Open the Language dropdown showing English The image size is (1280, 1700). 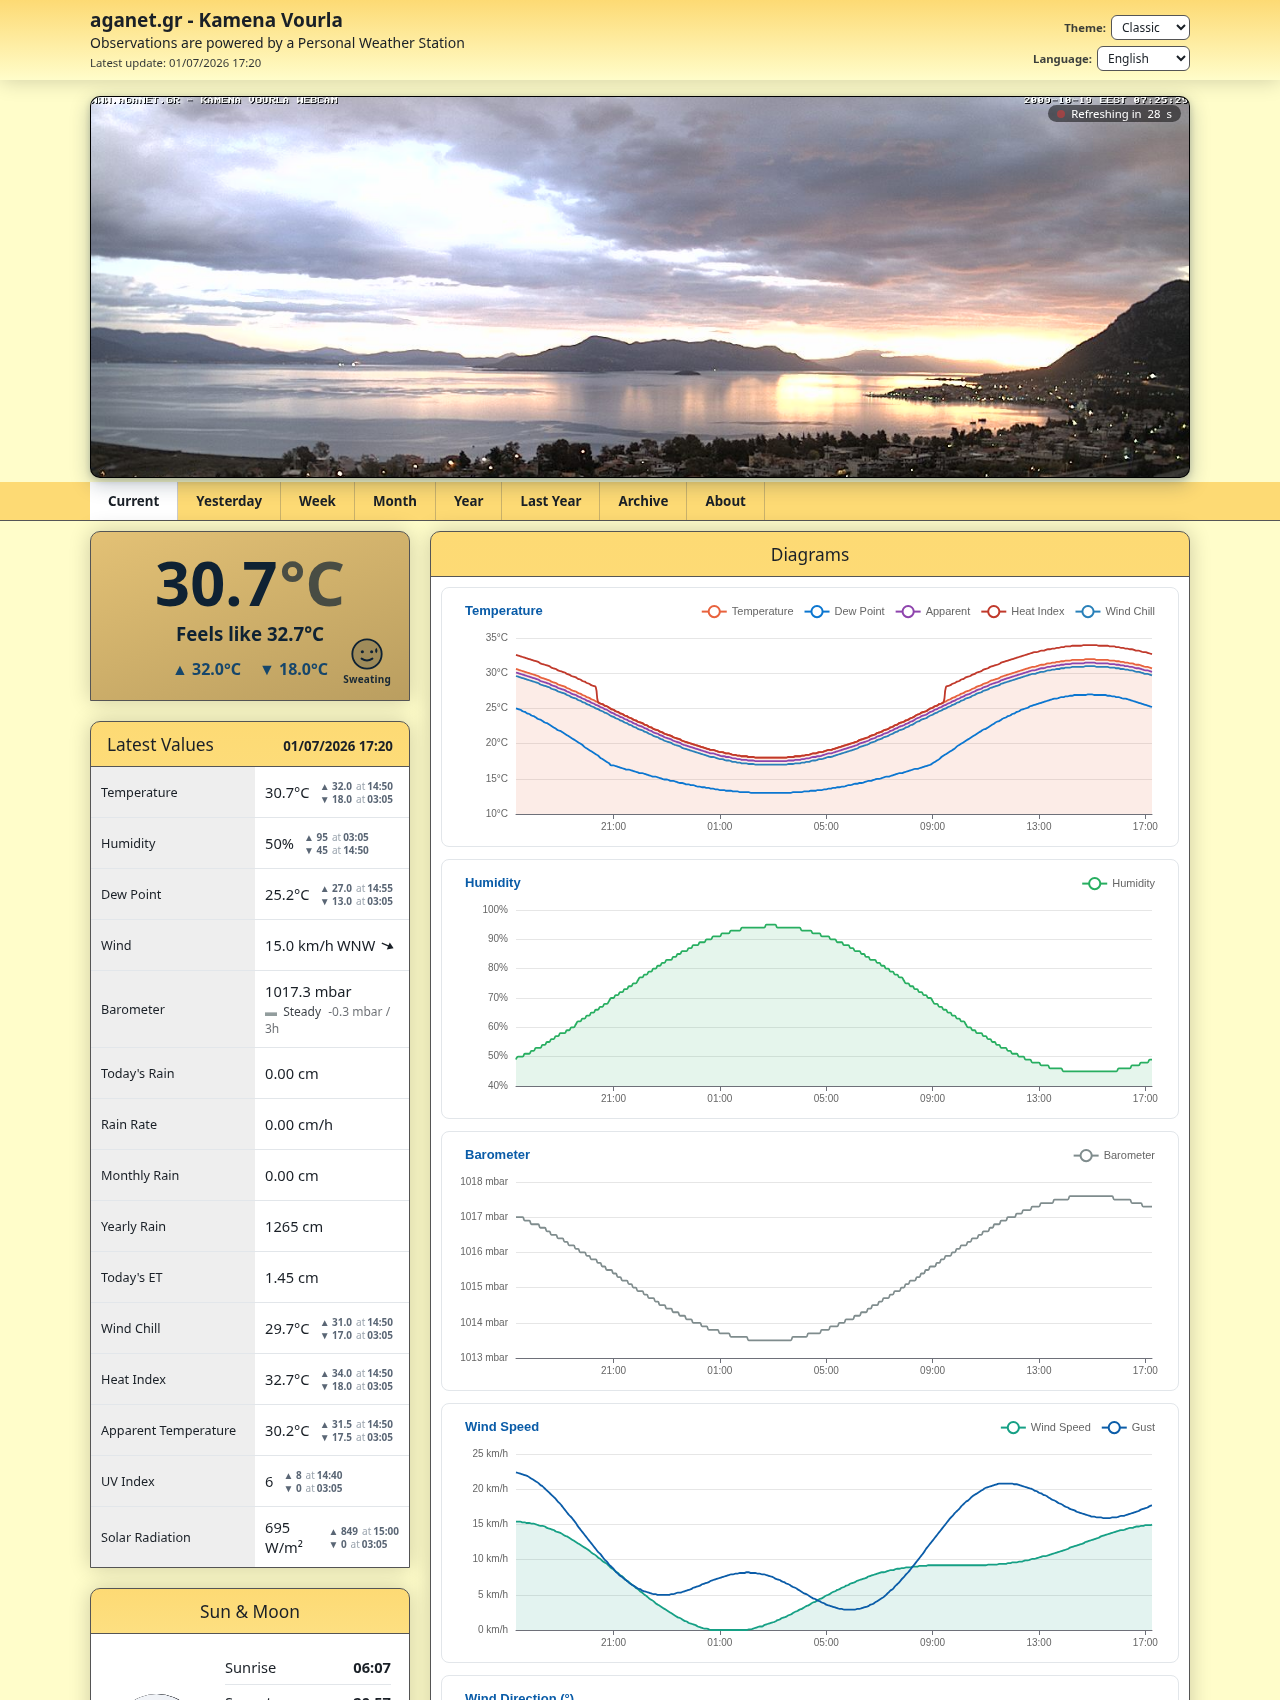click(x=1143, y=59)
